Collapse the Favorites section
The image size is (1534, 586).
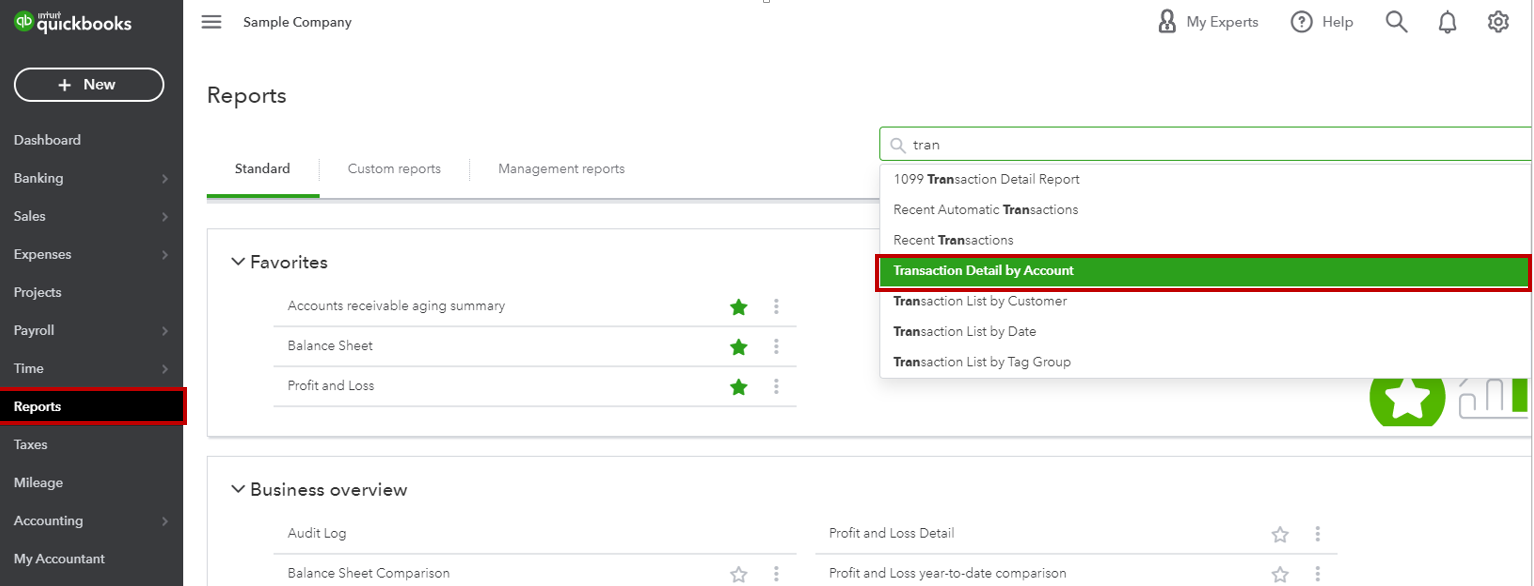pyautogui.click(x=238, y=261)
